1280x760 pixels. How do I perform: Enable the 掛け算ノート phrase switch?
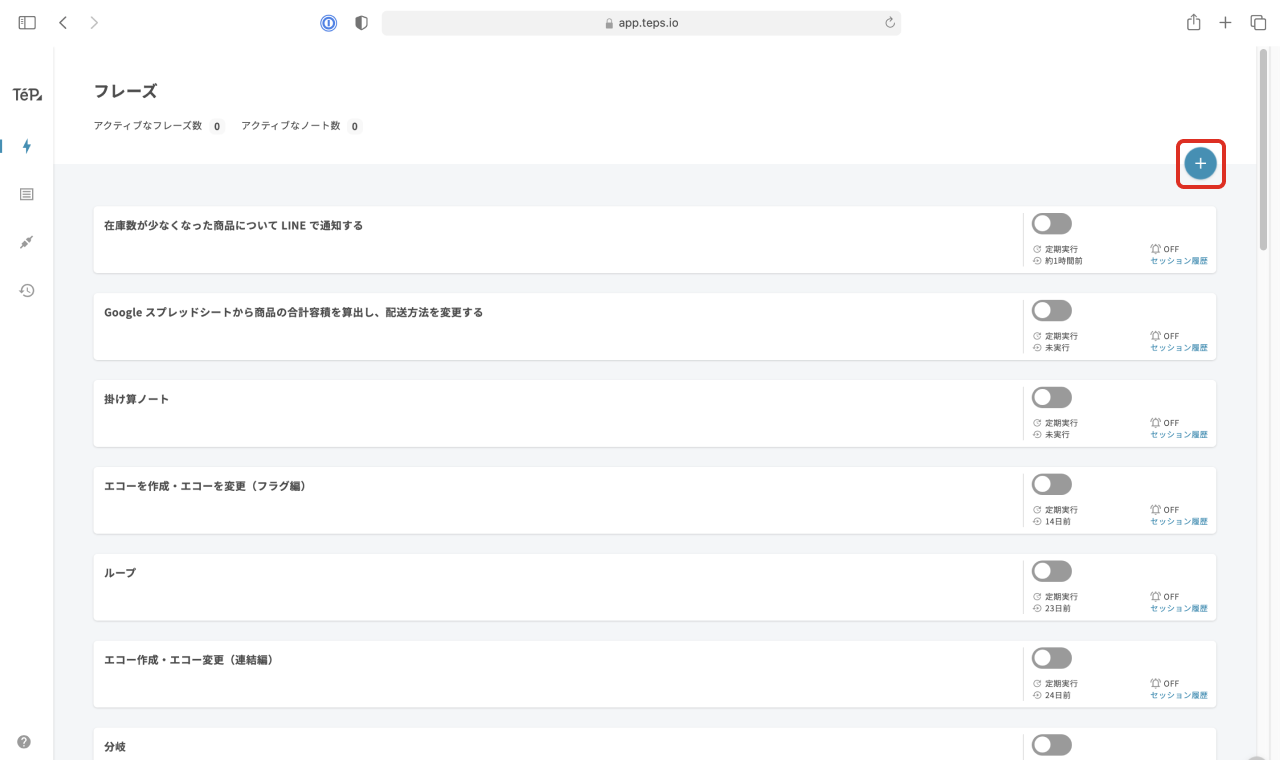tap(1051, 398)
